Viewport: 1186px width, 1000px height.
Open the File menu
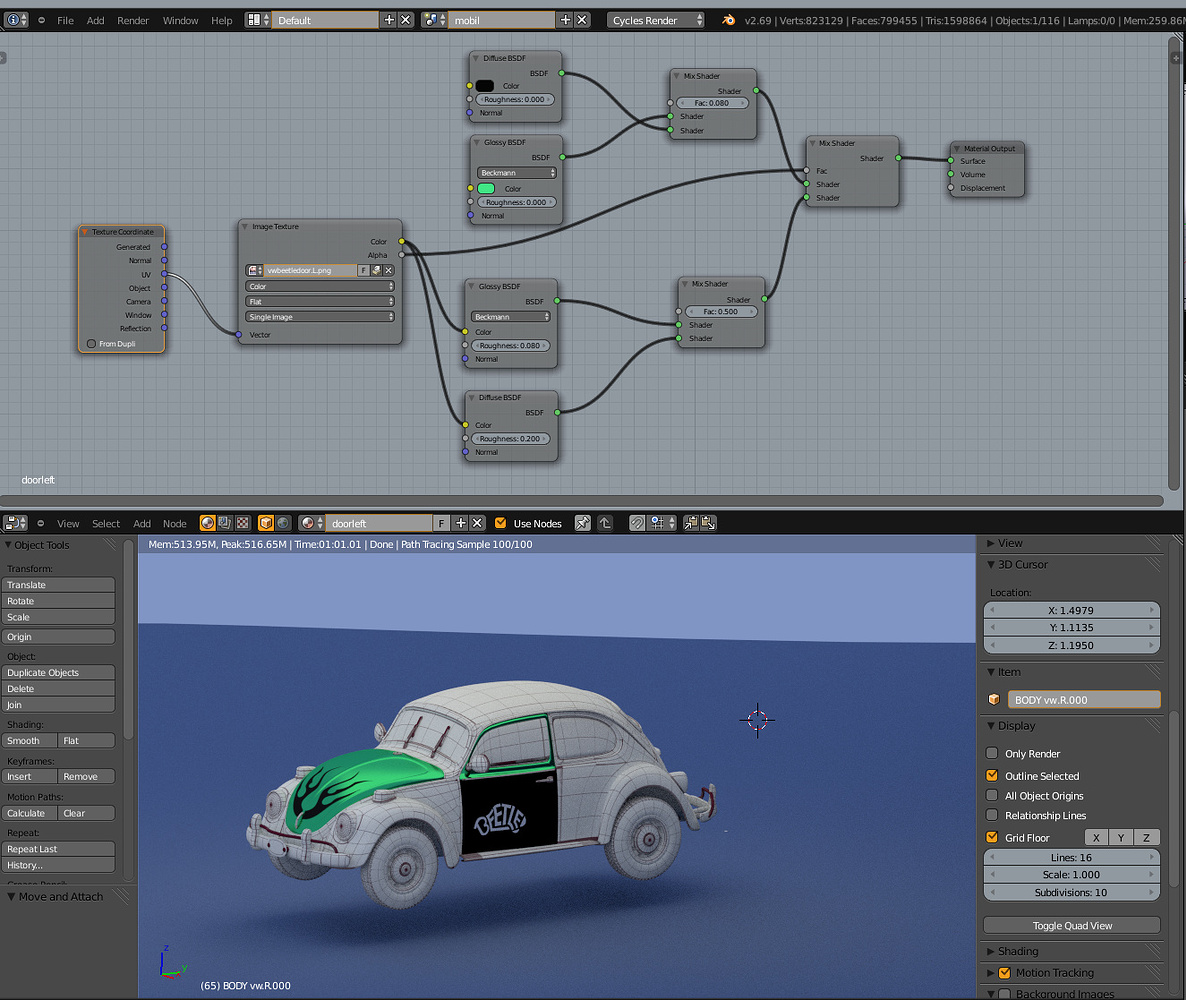tap(66, 20)
